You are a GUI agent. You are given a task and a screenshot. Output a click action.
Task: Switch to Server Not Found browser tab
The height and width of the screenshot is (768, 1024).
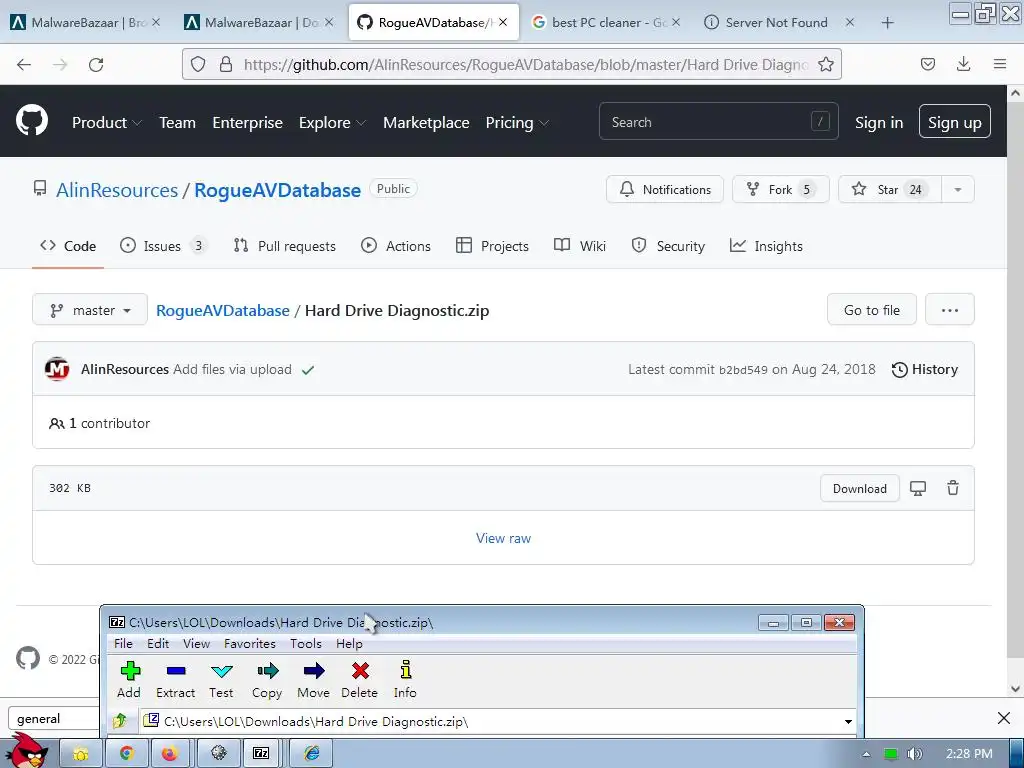[x=776, y=23]
